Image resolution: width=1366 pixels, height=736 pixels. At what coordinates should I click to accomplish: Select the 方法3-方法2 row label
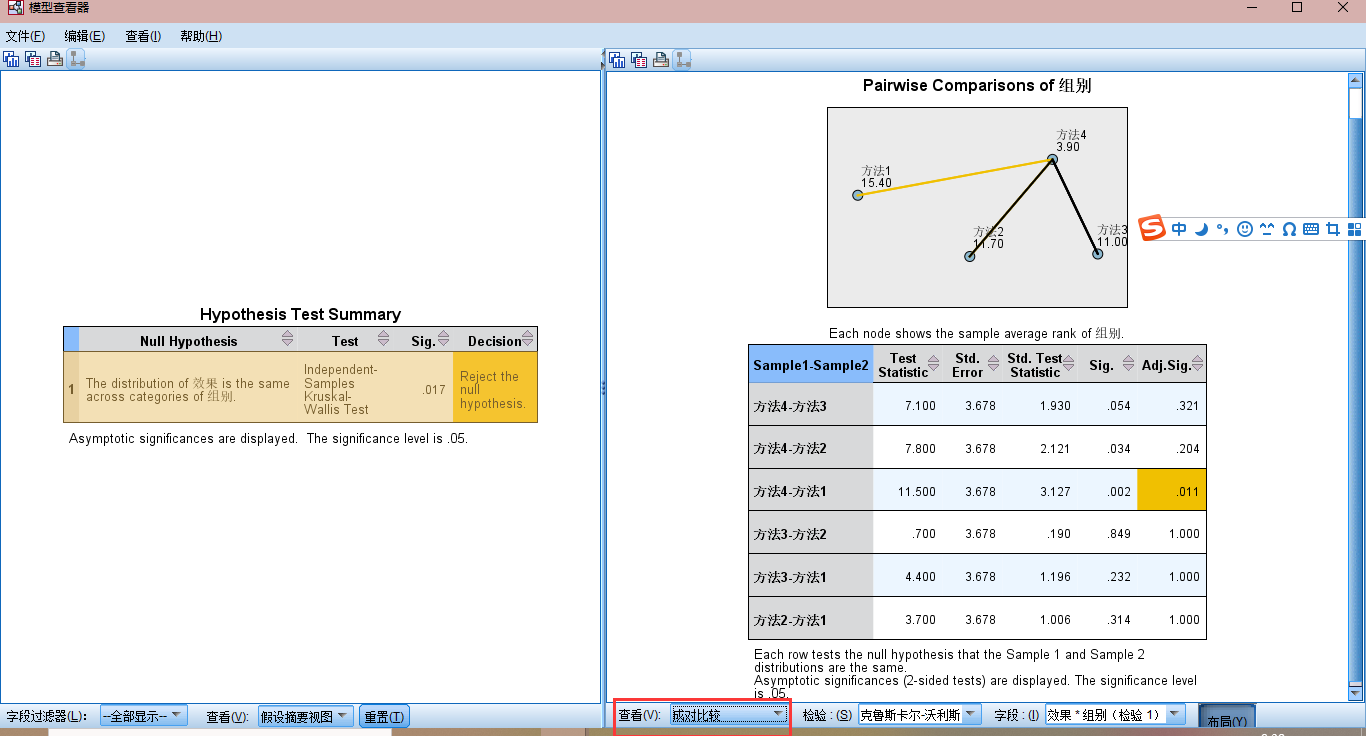point(810,534)
